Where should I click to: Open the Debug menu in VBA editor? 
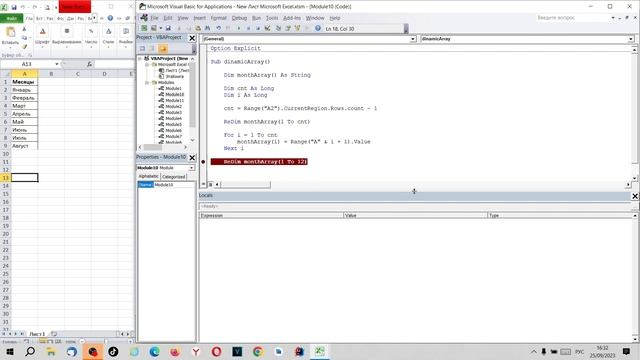pos(239,18)
